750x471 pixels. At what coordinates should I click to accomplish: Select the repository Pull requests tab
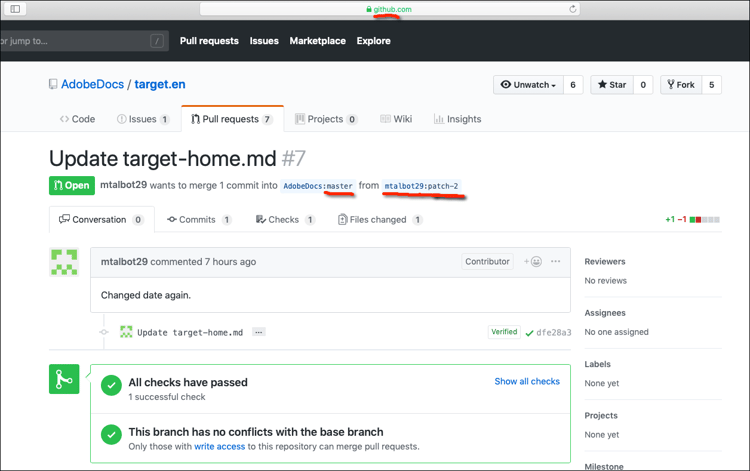tap(232, 119)
